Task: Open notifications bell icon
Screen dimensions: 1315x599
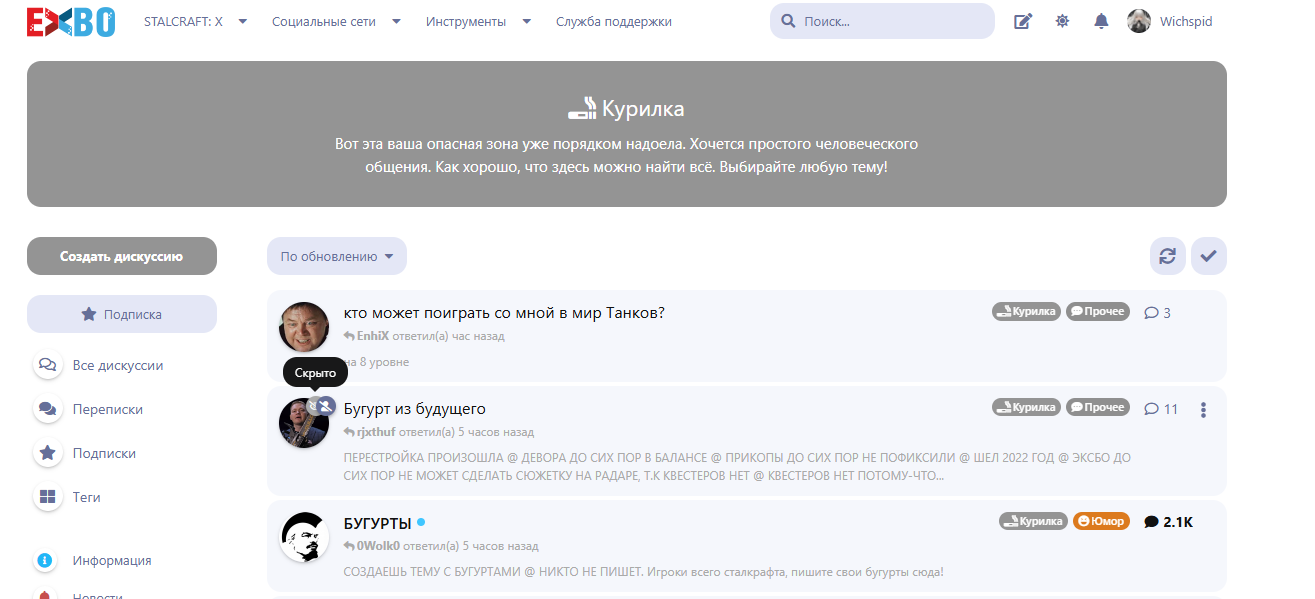Action: point(1101,21)
